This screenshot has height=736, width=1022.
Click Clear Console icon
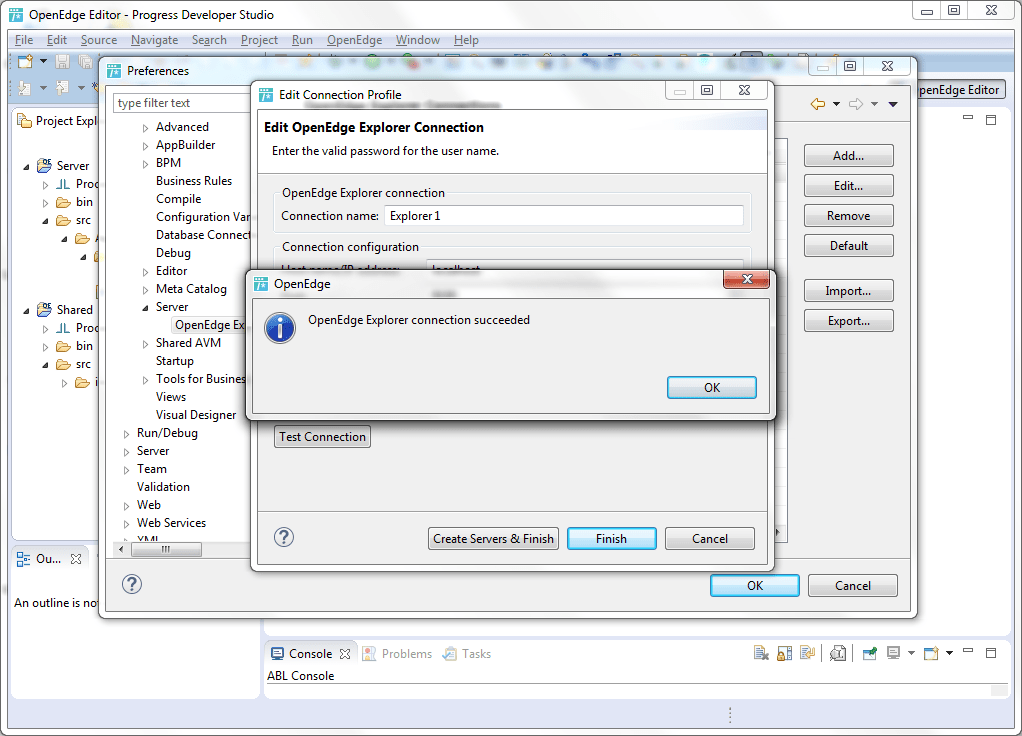[761, 653]
